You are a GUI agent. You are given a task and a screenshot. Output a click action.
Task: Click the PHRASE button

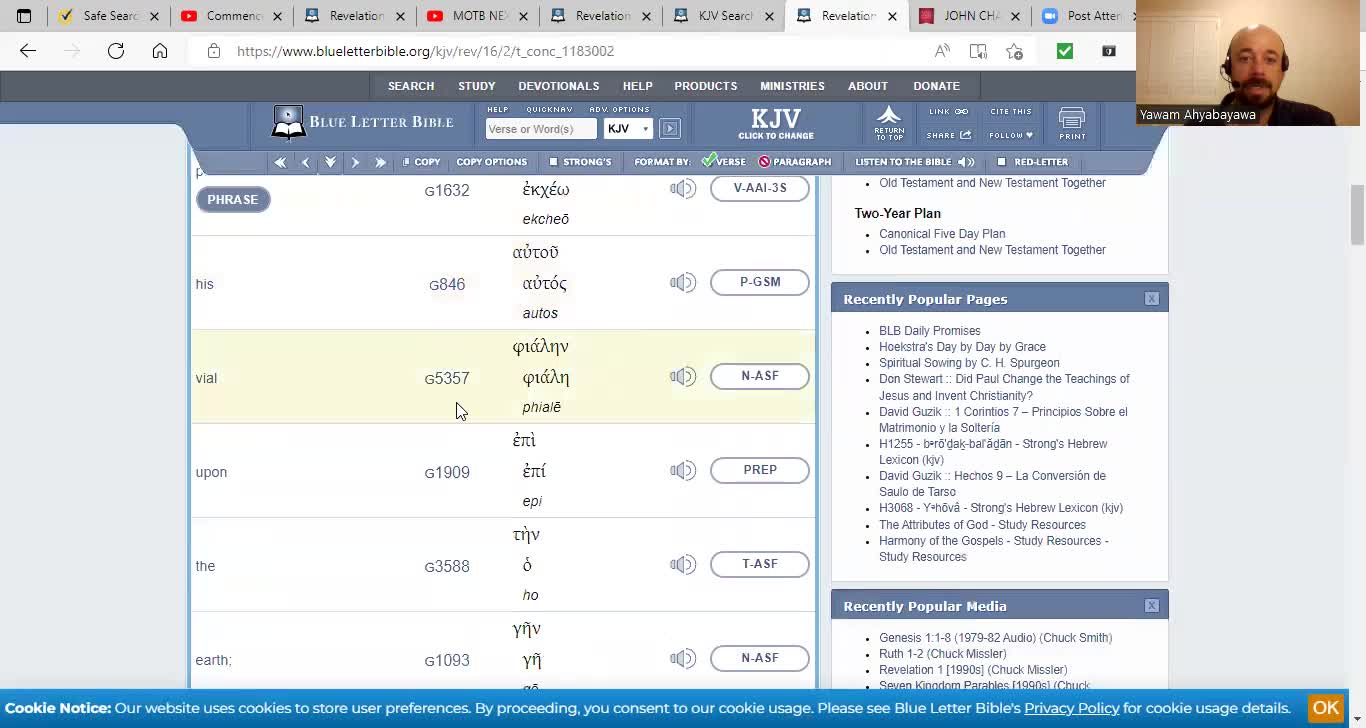[233, 199]
